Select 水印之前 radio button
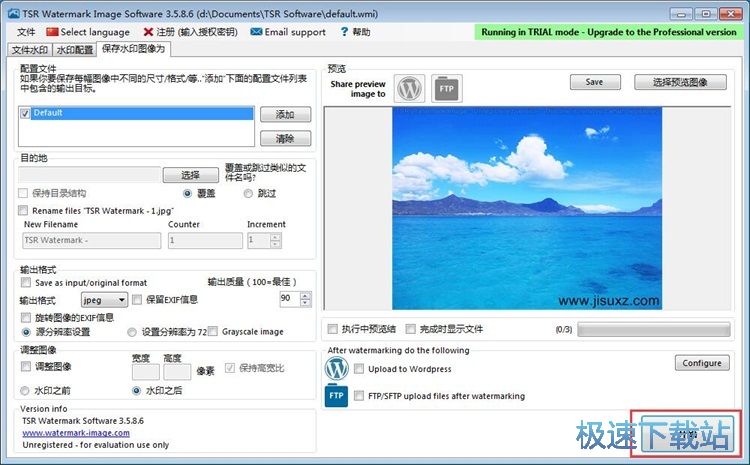Viewport: 750px width, 465px height. (25, 391)
